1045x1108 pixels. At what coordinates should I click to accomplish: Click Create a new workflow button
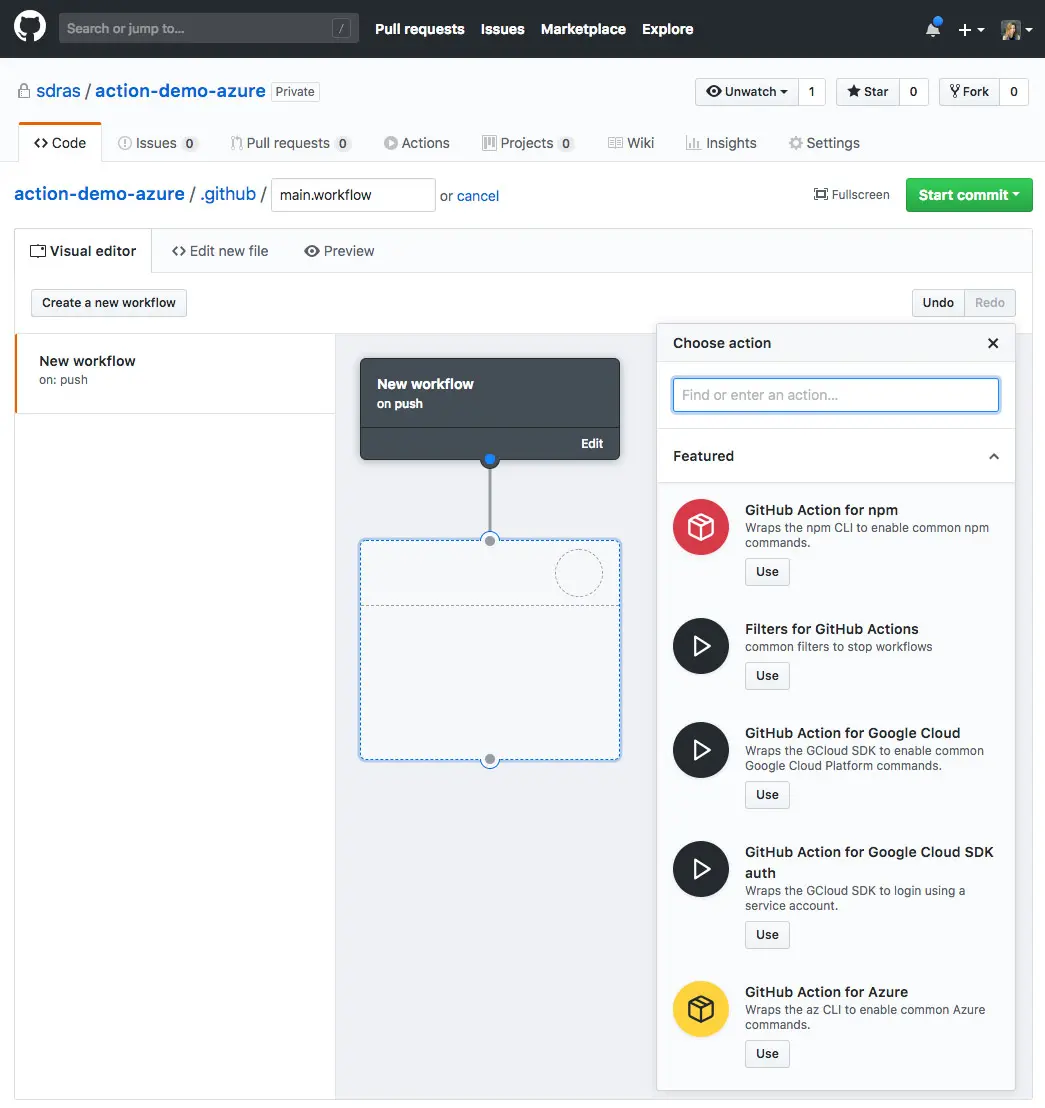[109, 302]
